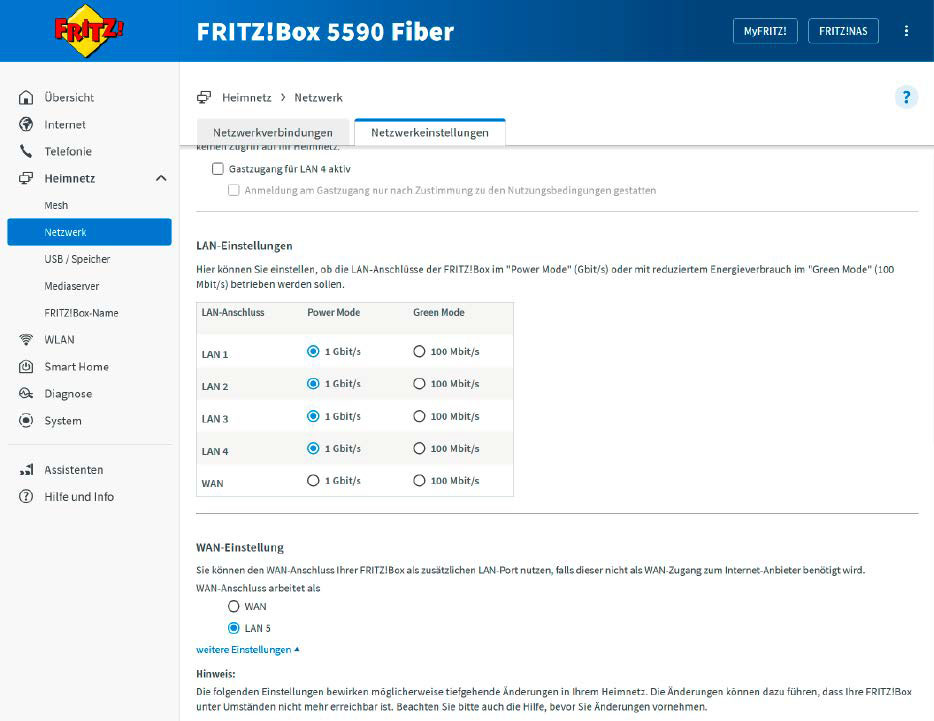Click the FRITZ! logo

(88, 30)
